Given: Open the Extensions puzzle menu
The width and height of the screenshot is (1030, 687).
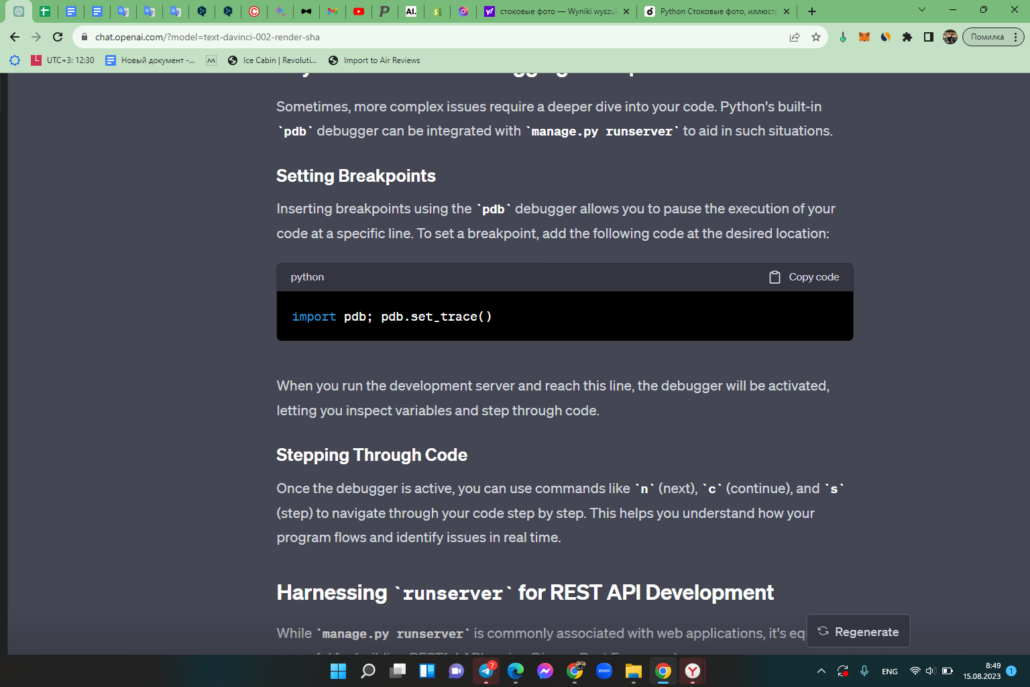Looking at the screenshot, I should pyautogui.click(x=907, y=37).
